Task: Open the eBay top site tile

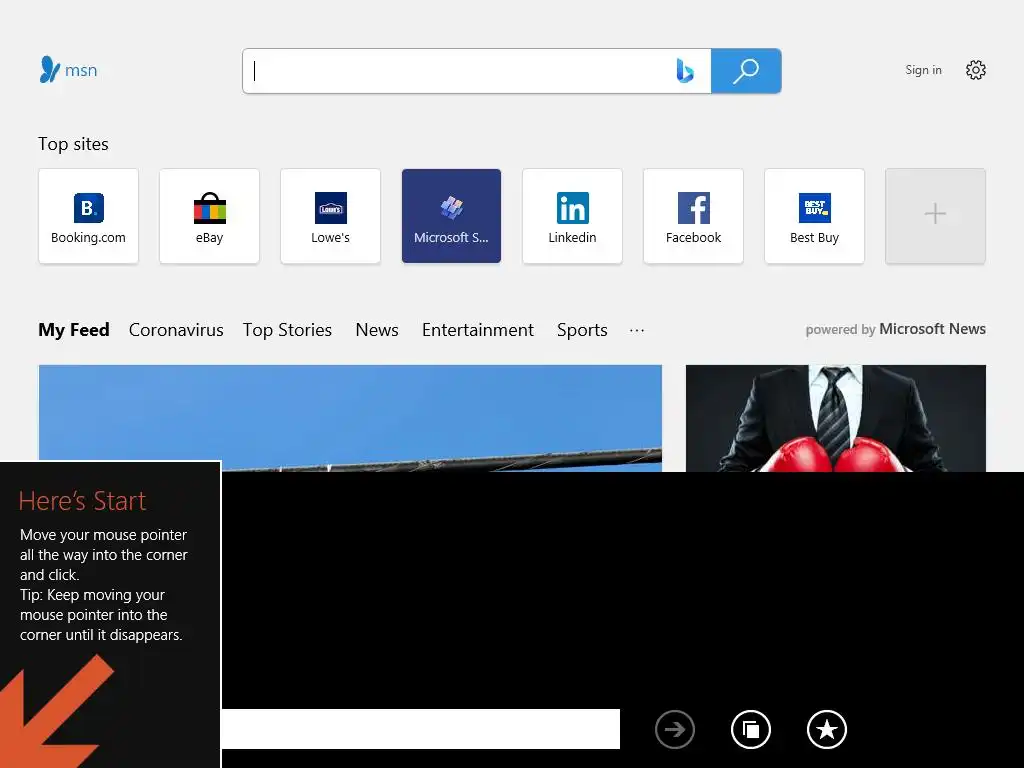Action: 209,216
